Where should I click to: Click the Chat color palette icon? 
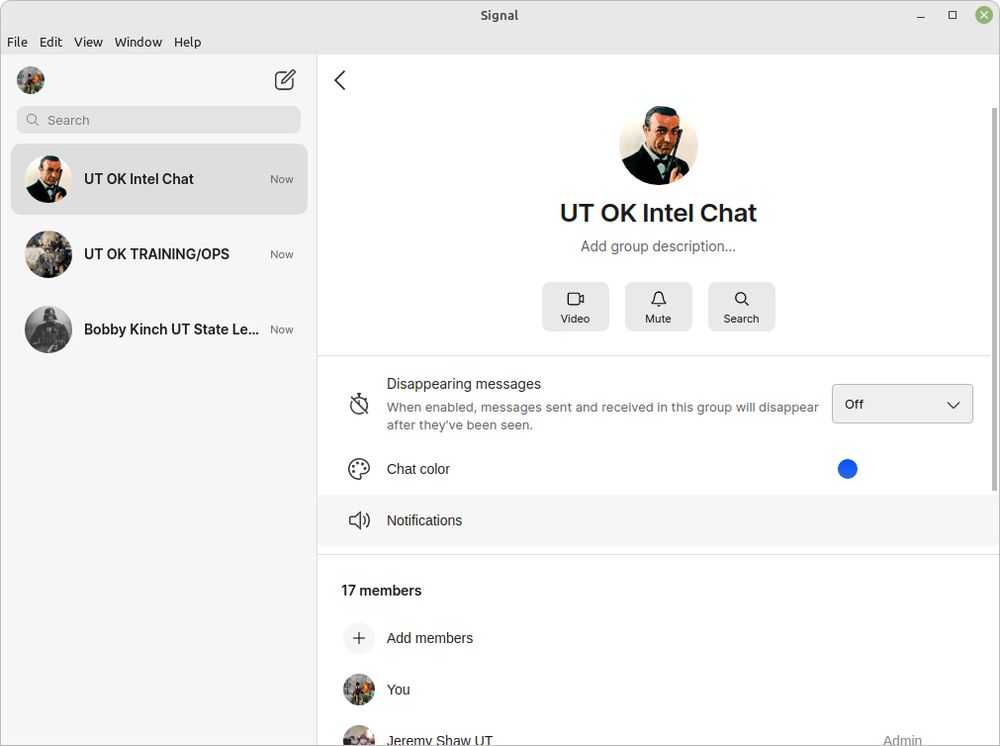click(359, 469)
